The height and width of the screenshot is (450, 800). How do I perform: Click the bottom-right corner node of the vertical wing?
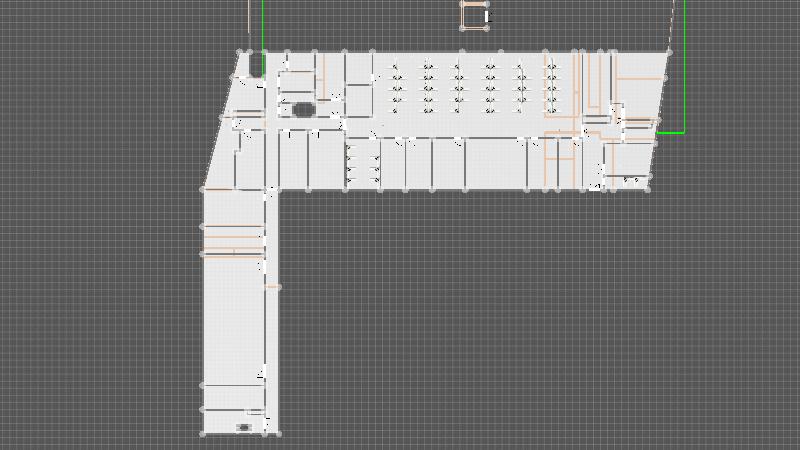[279, 434]
